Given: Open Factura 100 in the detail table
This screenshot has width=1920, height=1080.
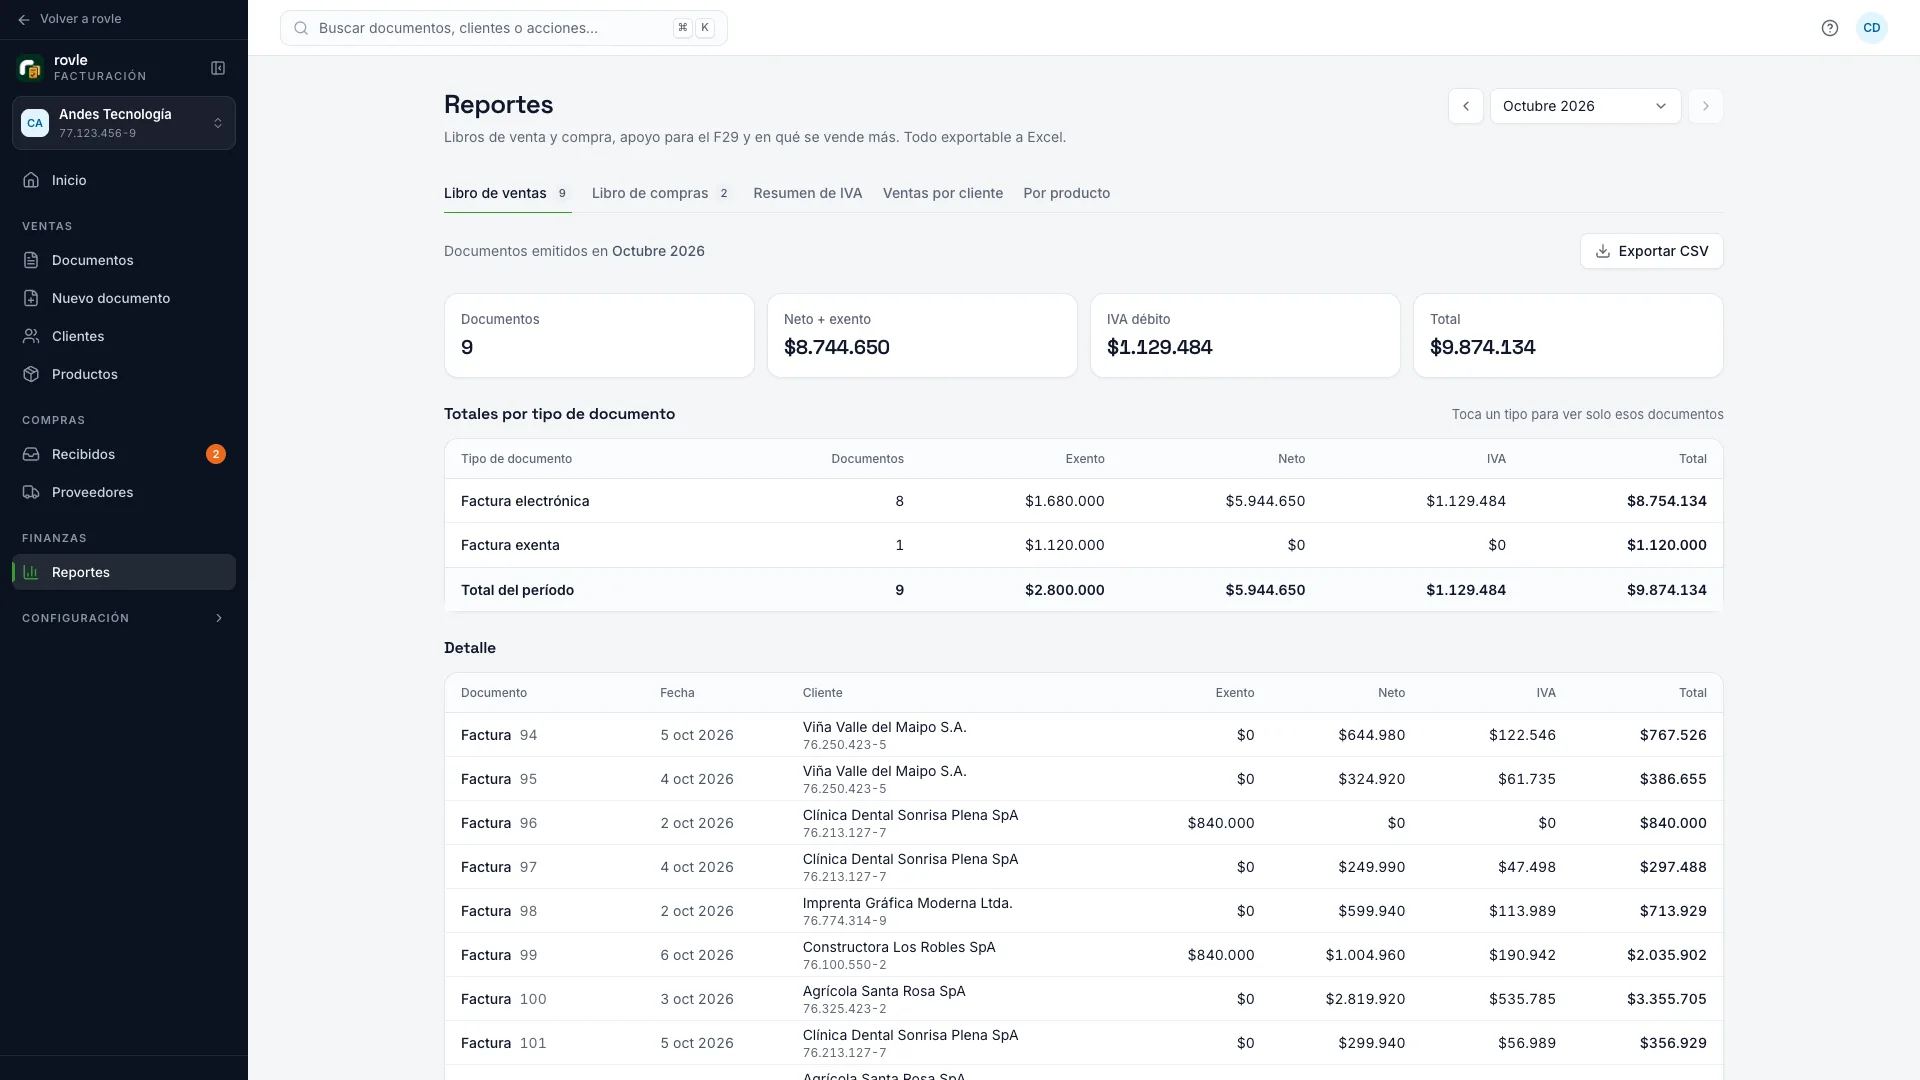Looking at the screenshot, I should [1084, 999].
